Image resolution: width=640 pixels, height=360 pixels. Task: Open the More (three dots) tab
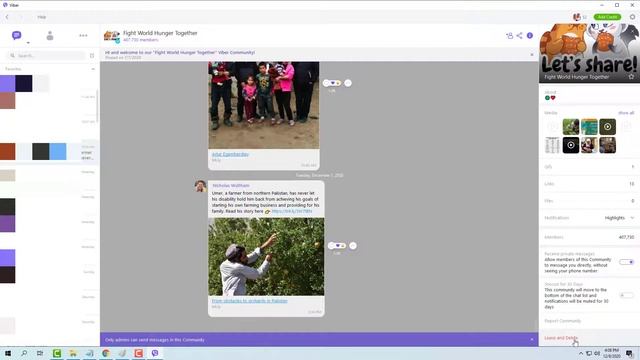[83, 36]
